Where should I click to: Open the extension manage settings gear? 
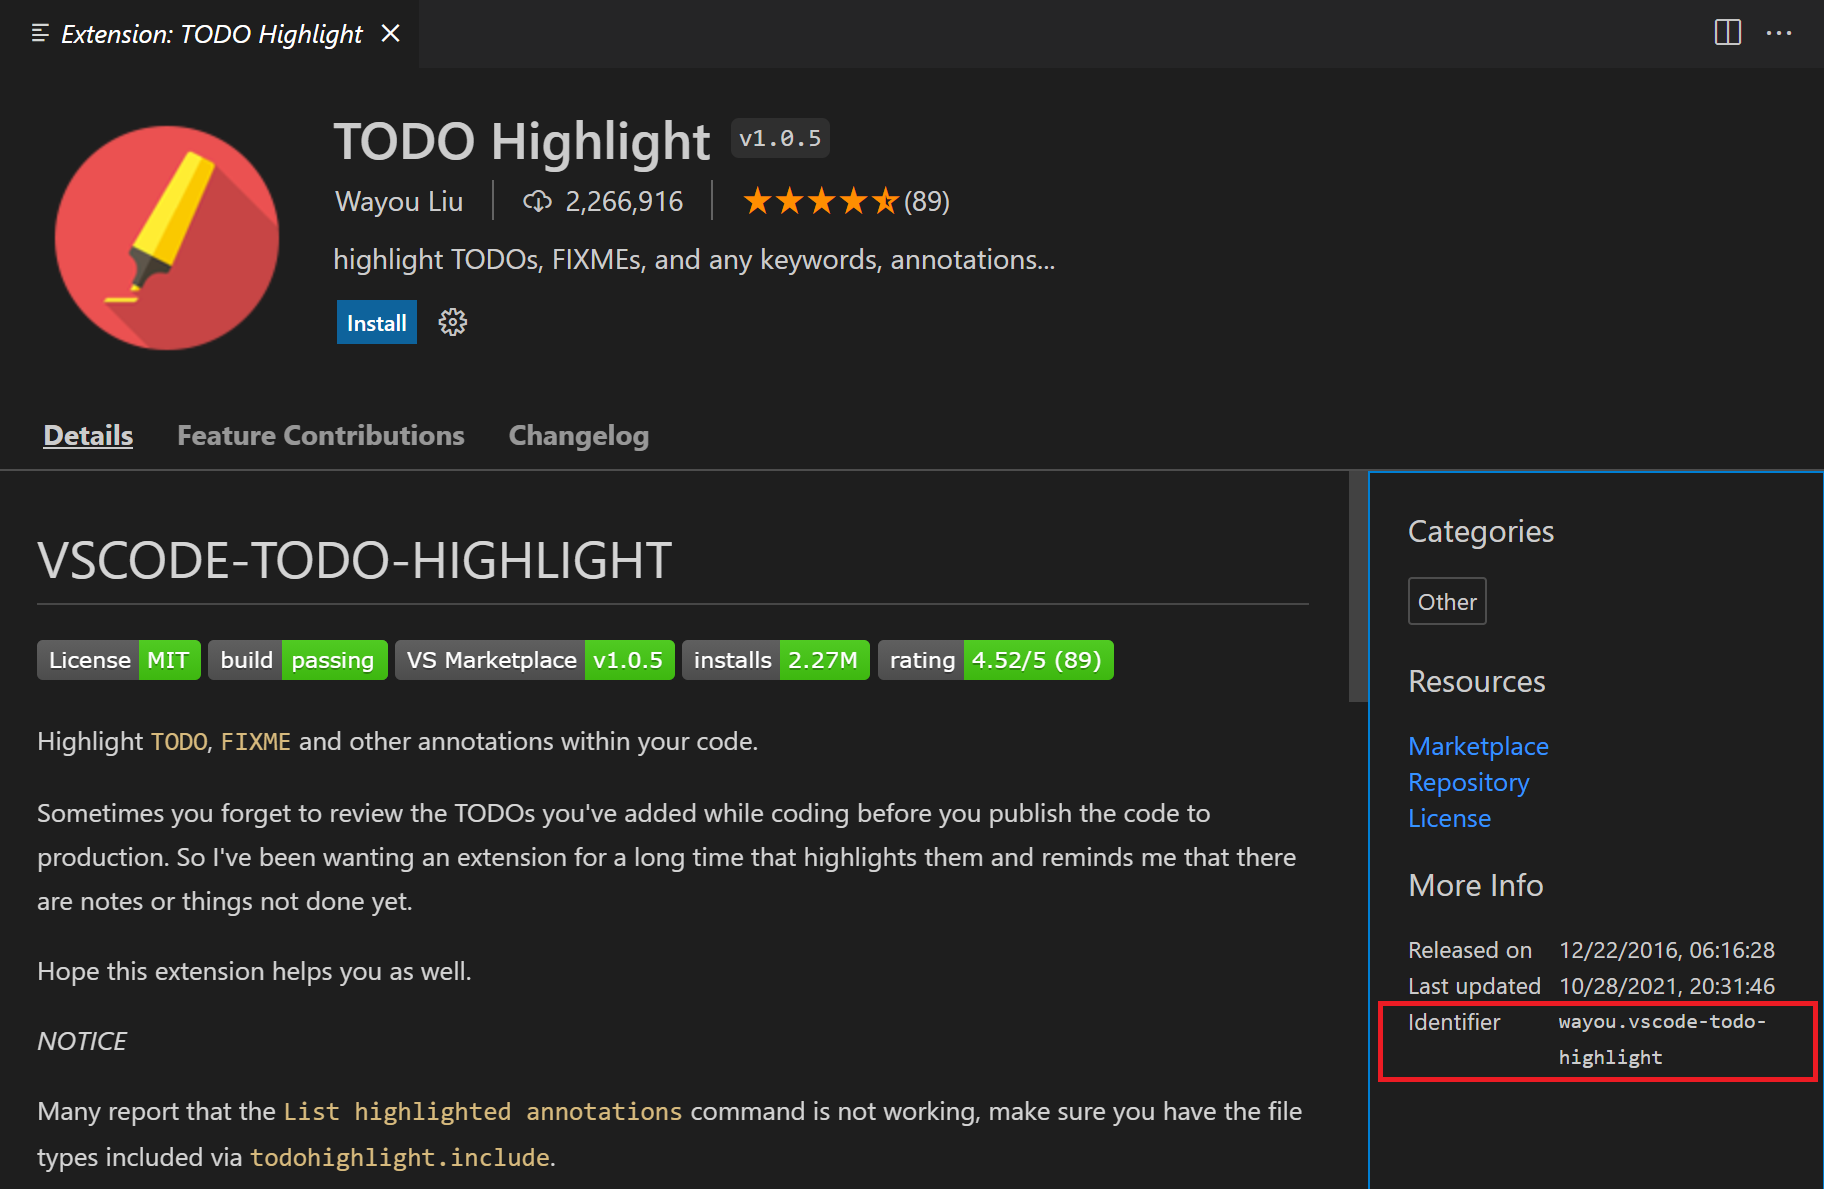click(452, 321)
